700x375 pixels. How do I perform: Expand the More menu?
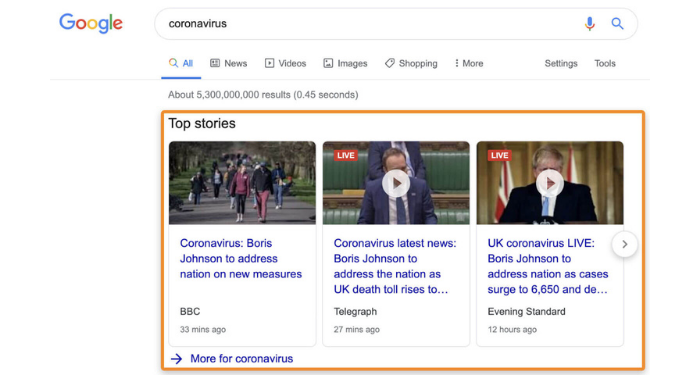[x=469, y=63]
